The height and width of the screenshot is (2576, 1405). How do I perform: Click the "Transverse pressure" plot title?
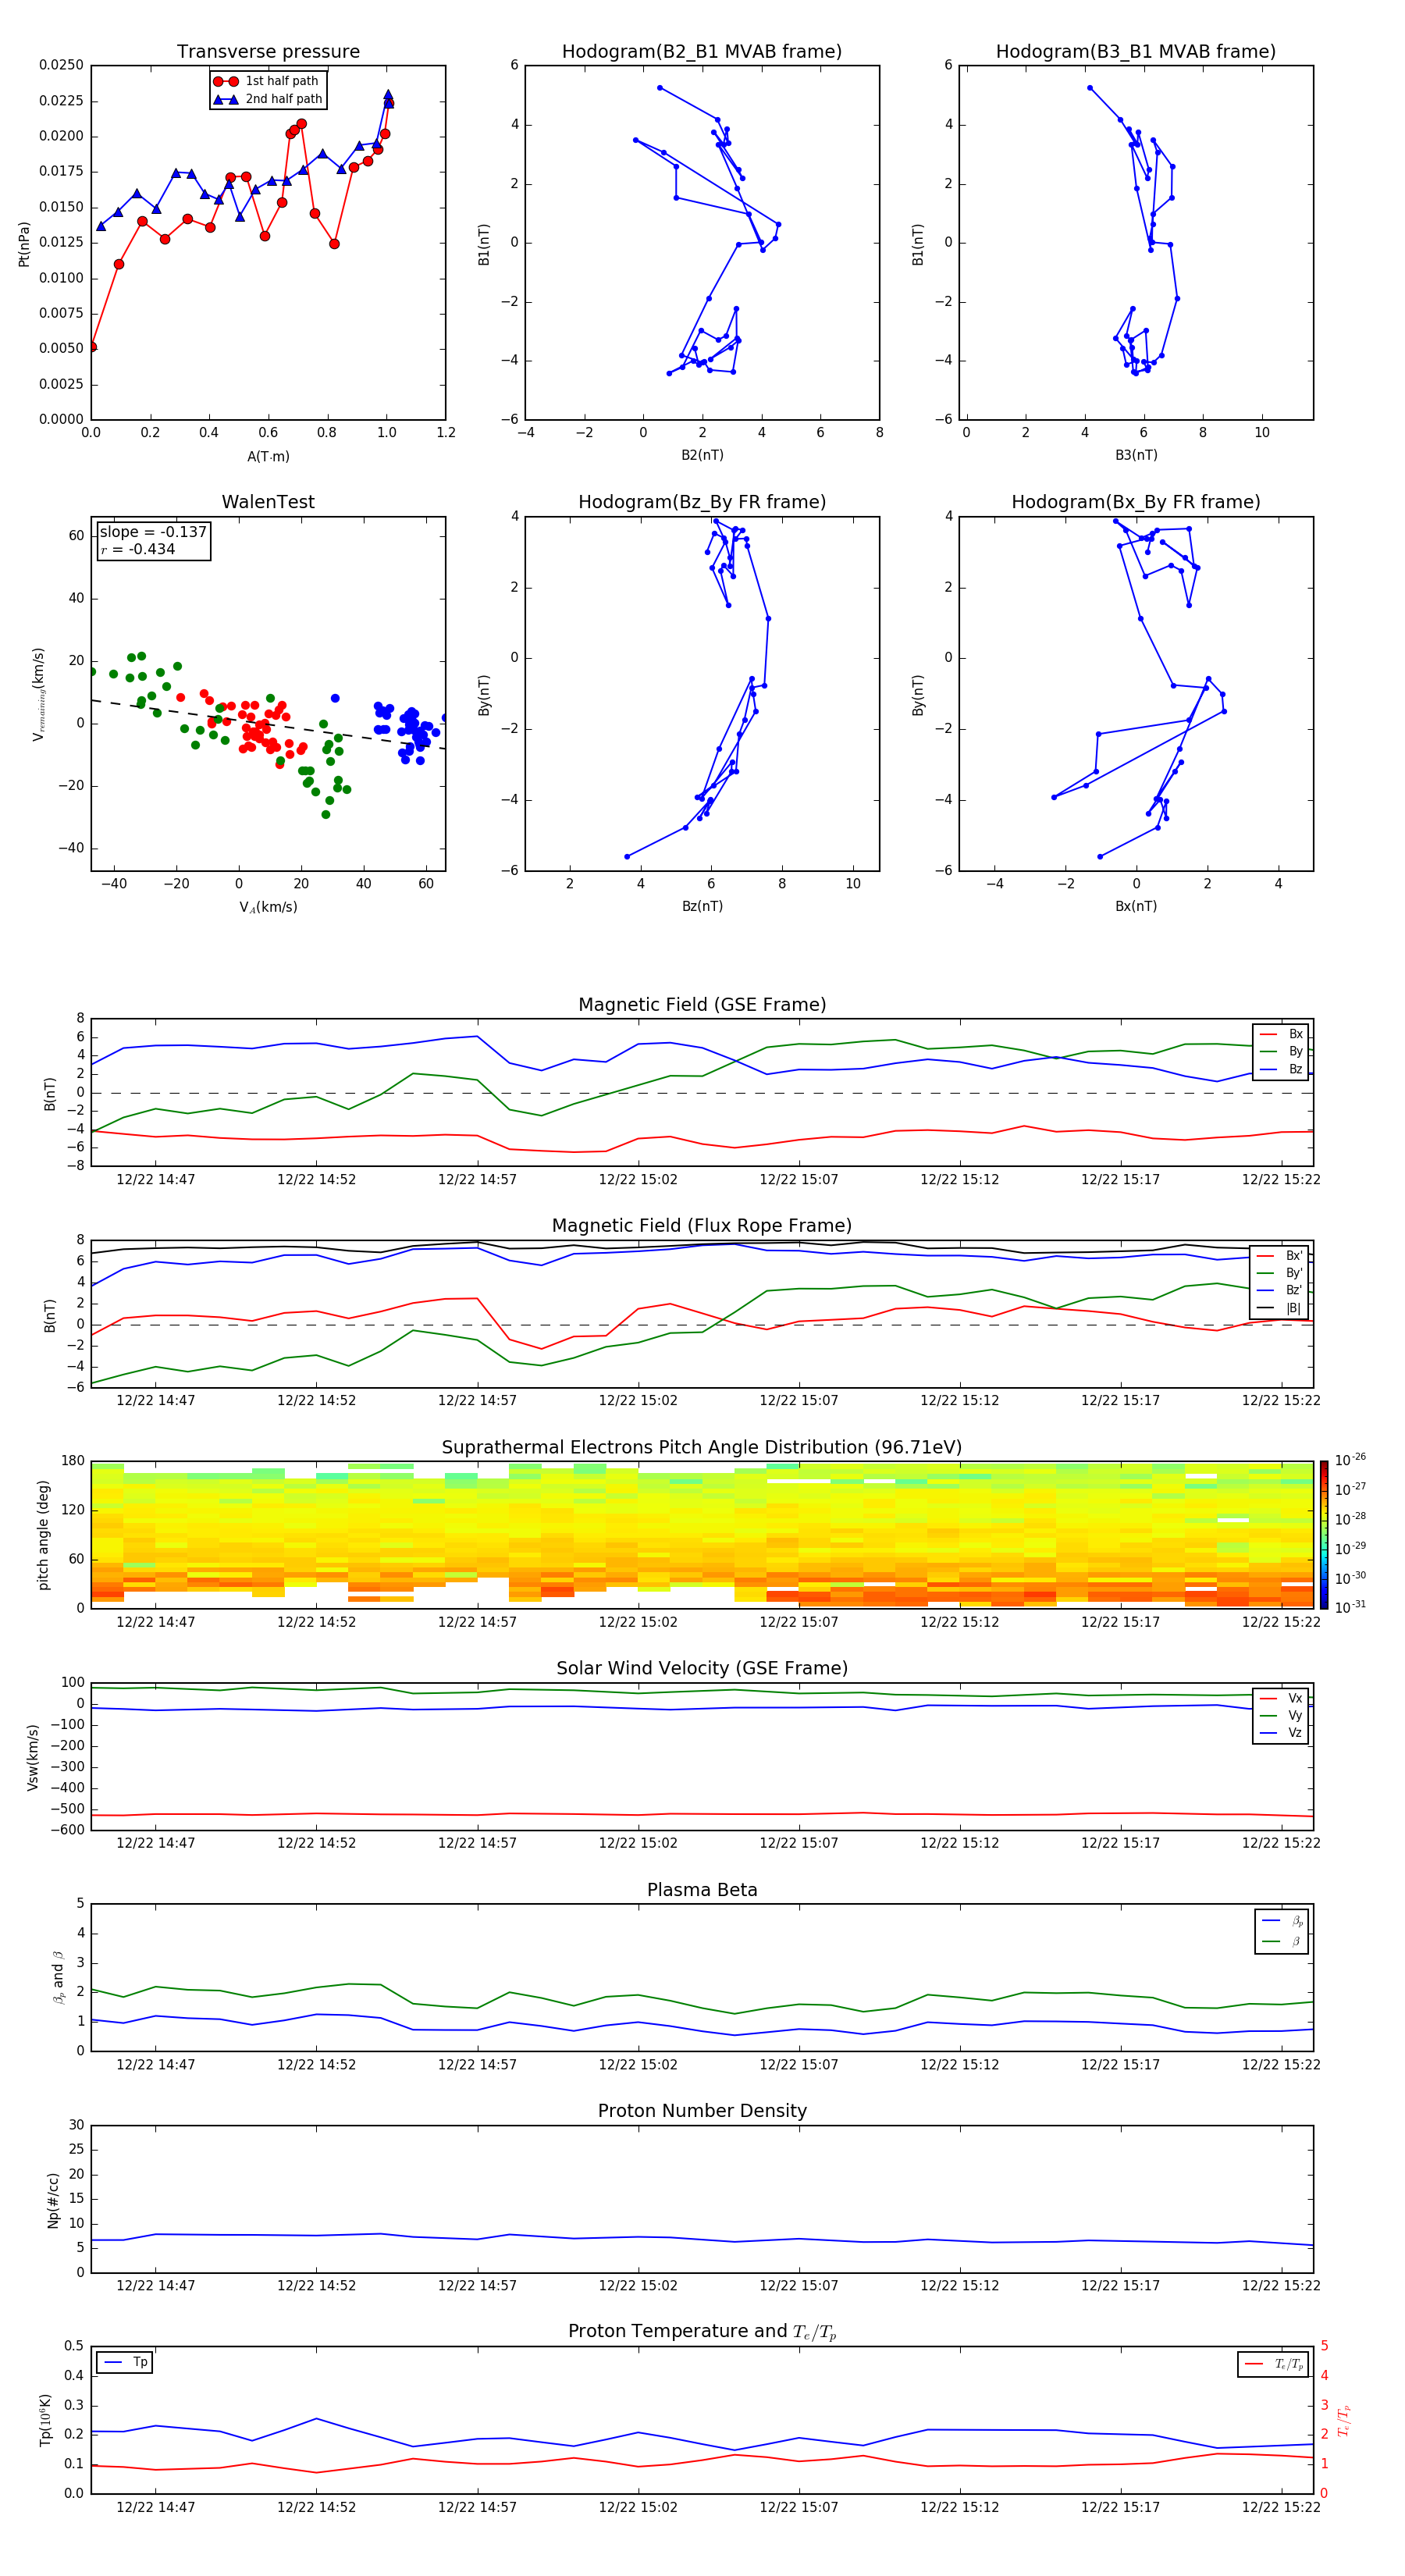(268, 52)
